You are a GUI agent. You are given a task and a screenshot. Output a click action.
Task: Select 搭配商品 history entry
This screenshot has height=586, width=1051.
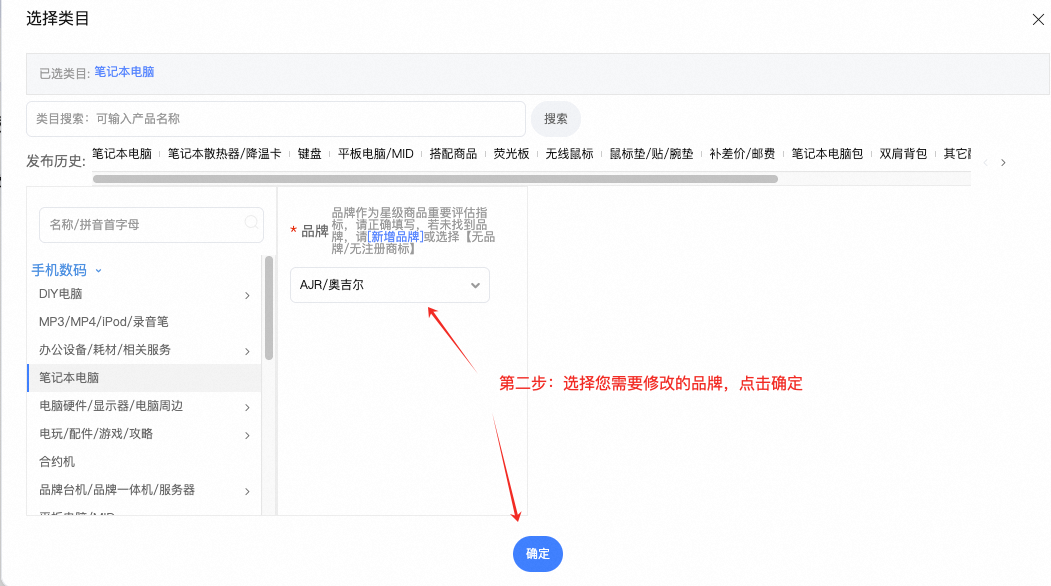point(453,154)
